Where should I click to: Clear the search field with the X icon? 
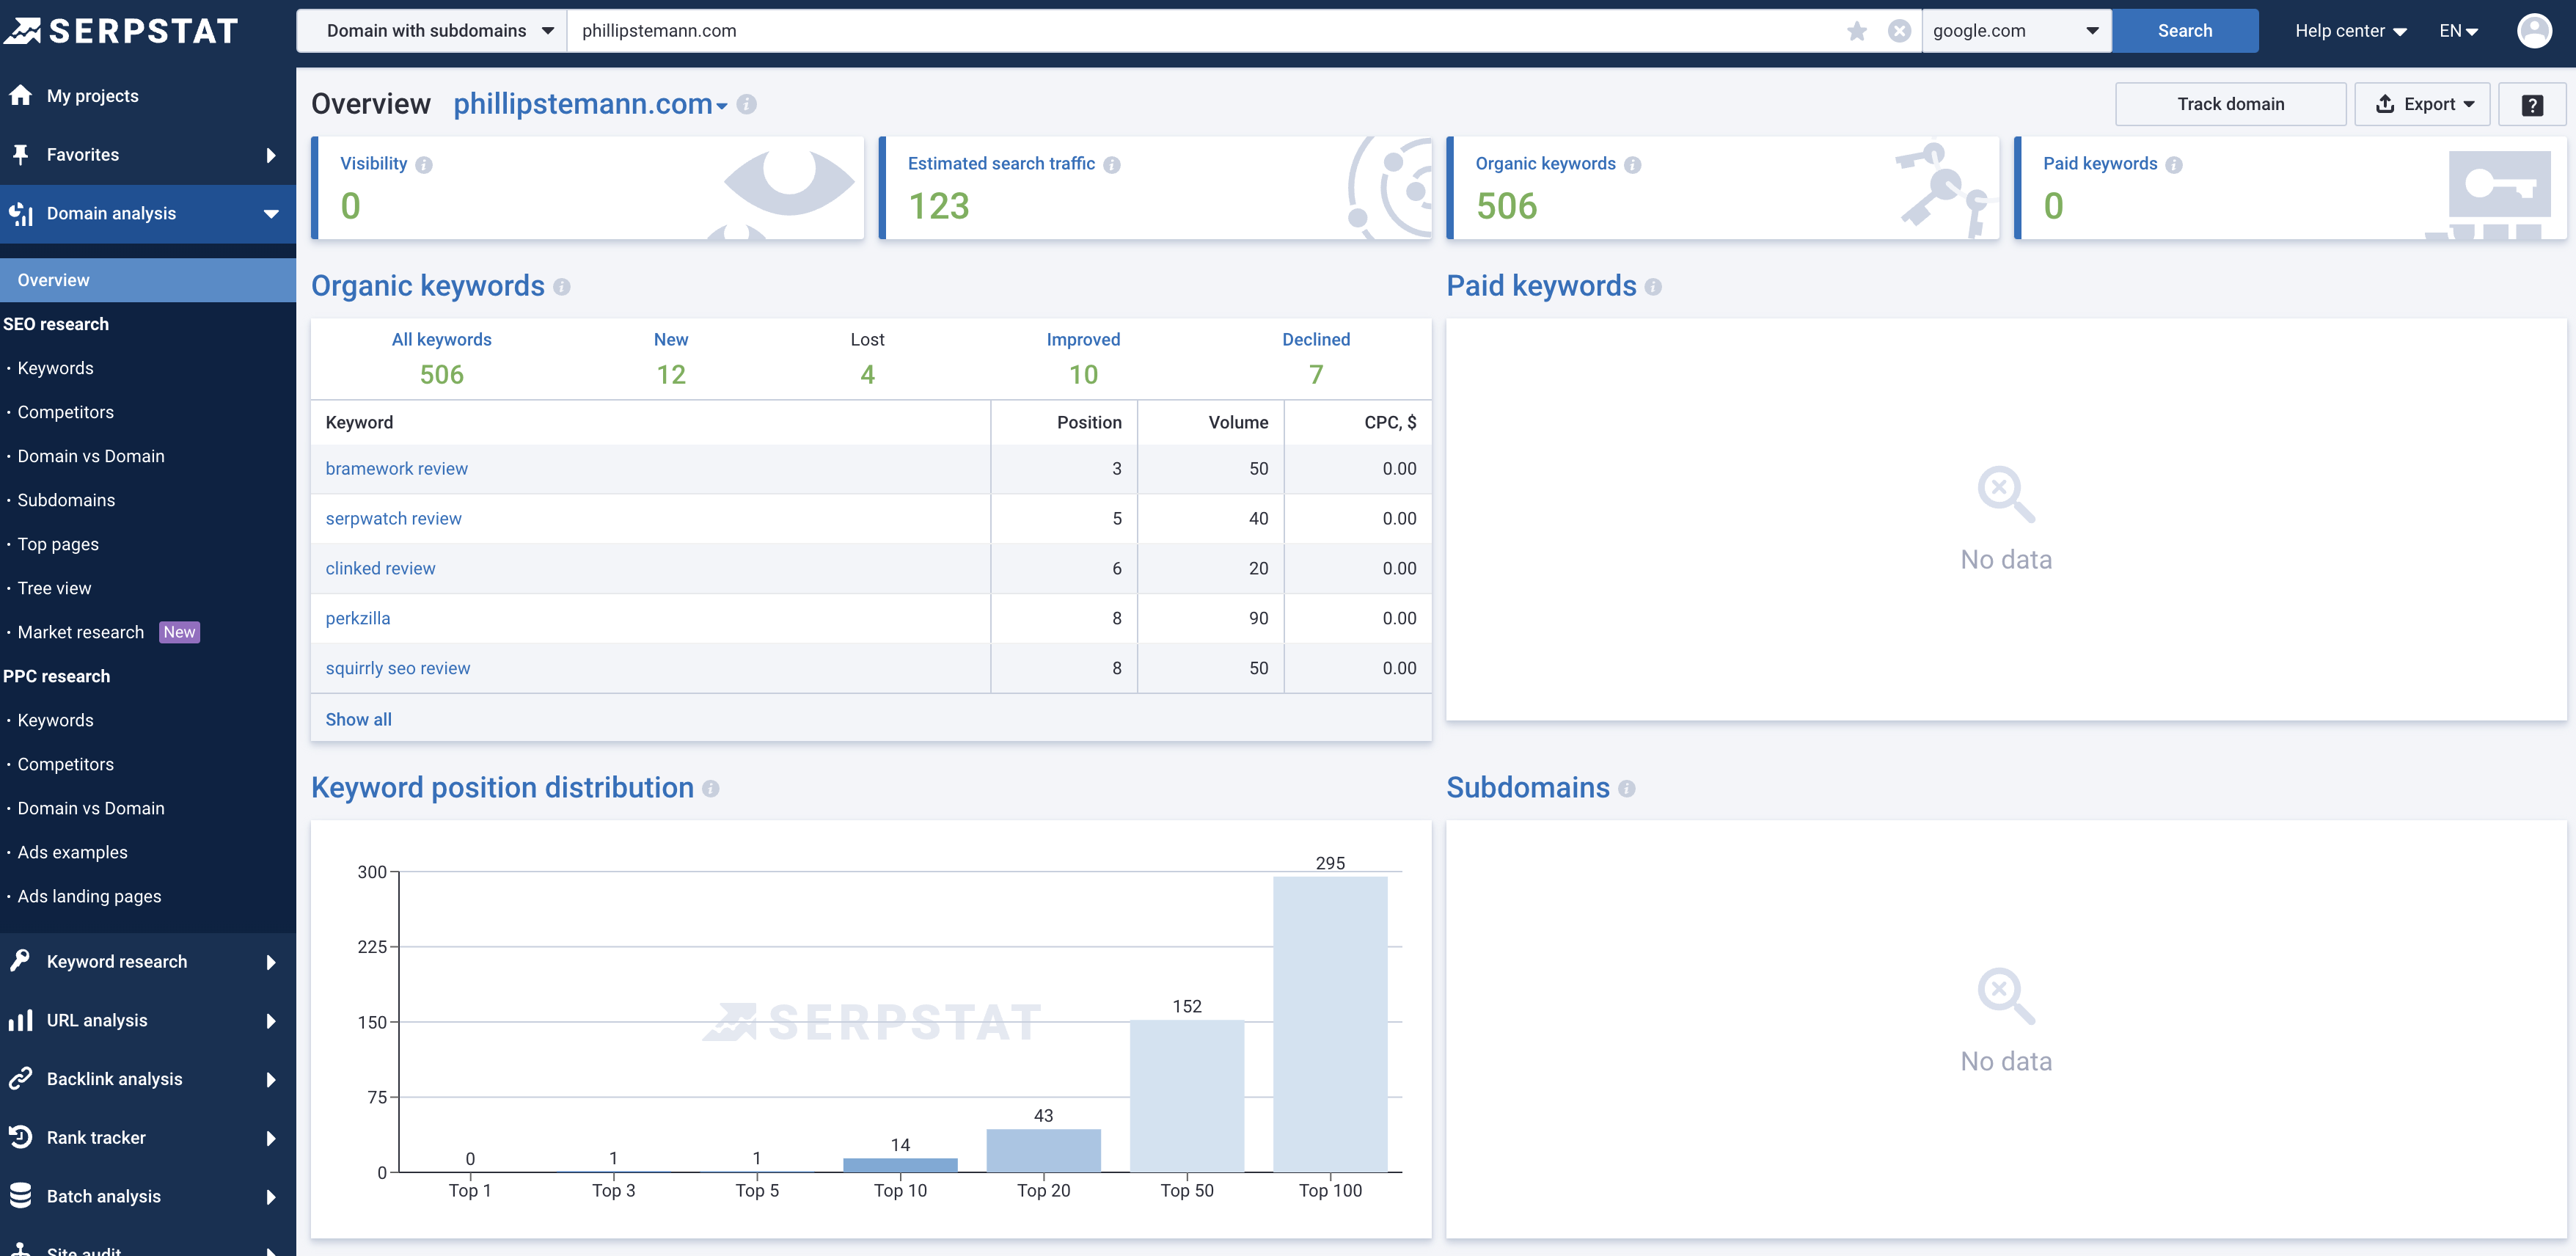[1899, 31]
